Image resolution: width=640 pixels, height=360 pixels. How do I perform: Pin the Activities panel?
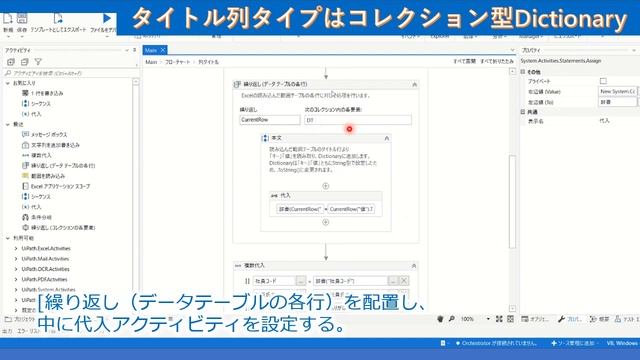pyautogui.click(x=134, y=50)
